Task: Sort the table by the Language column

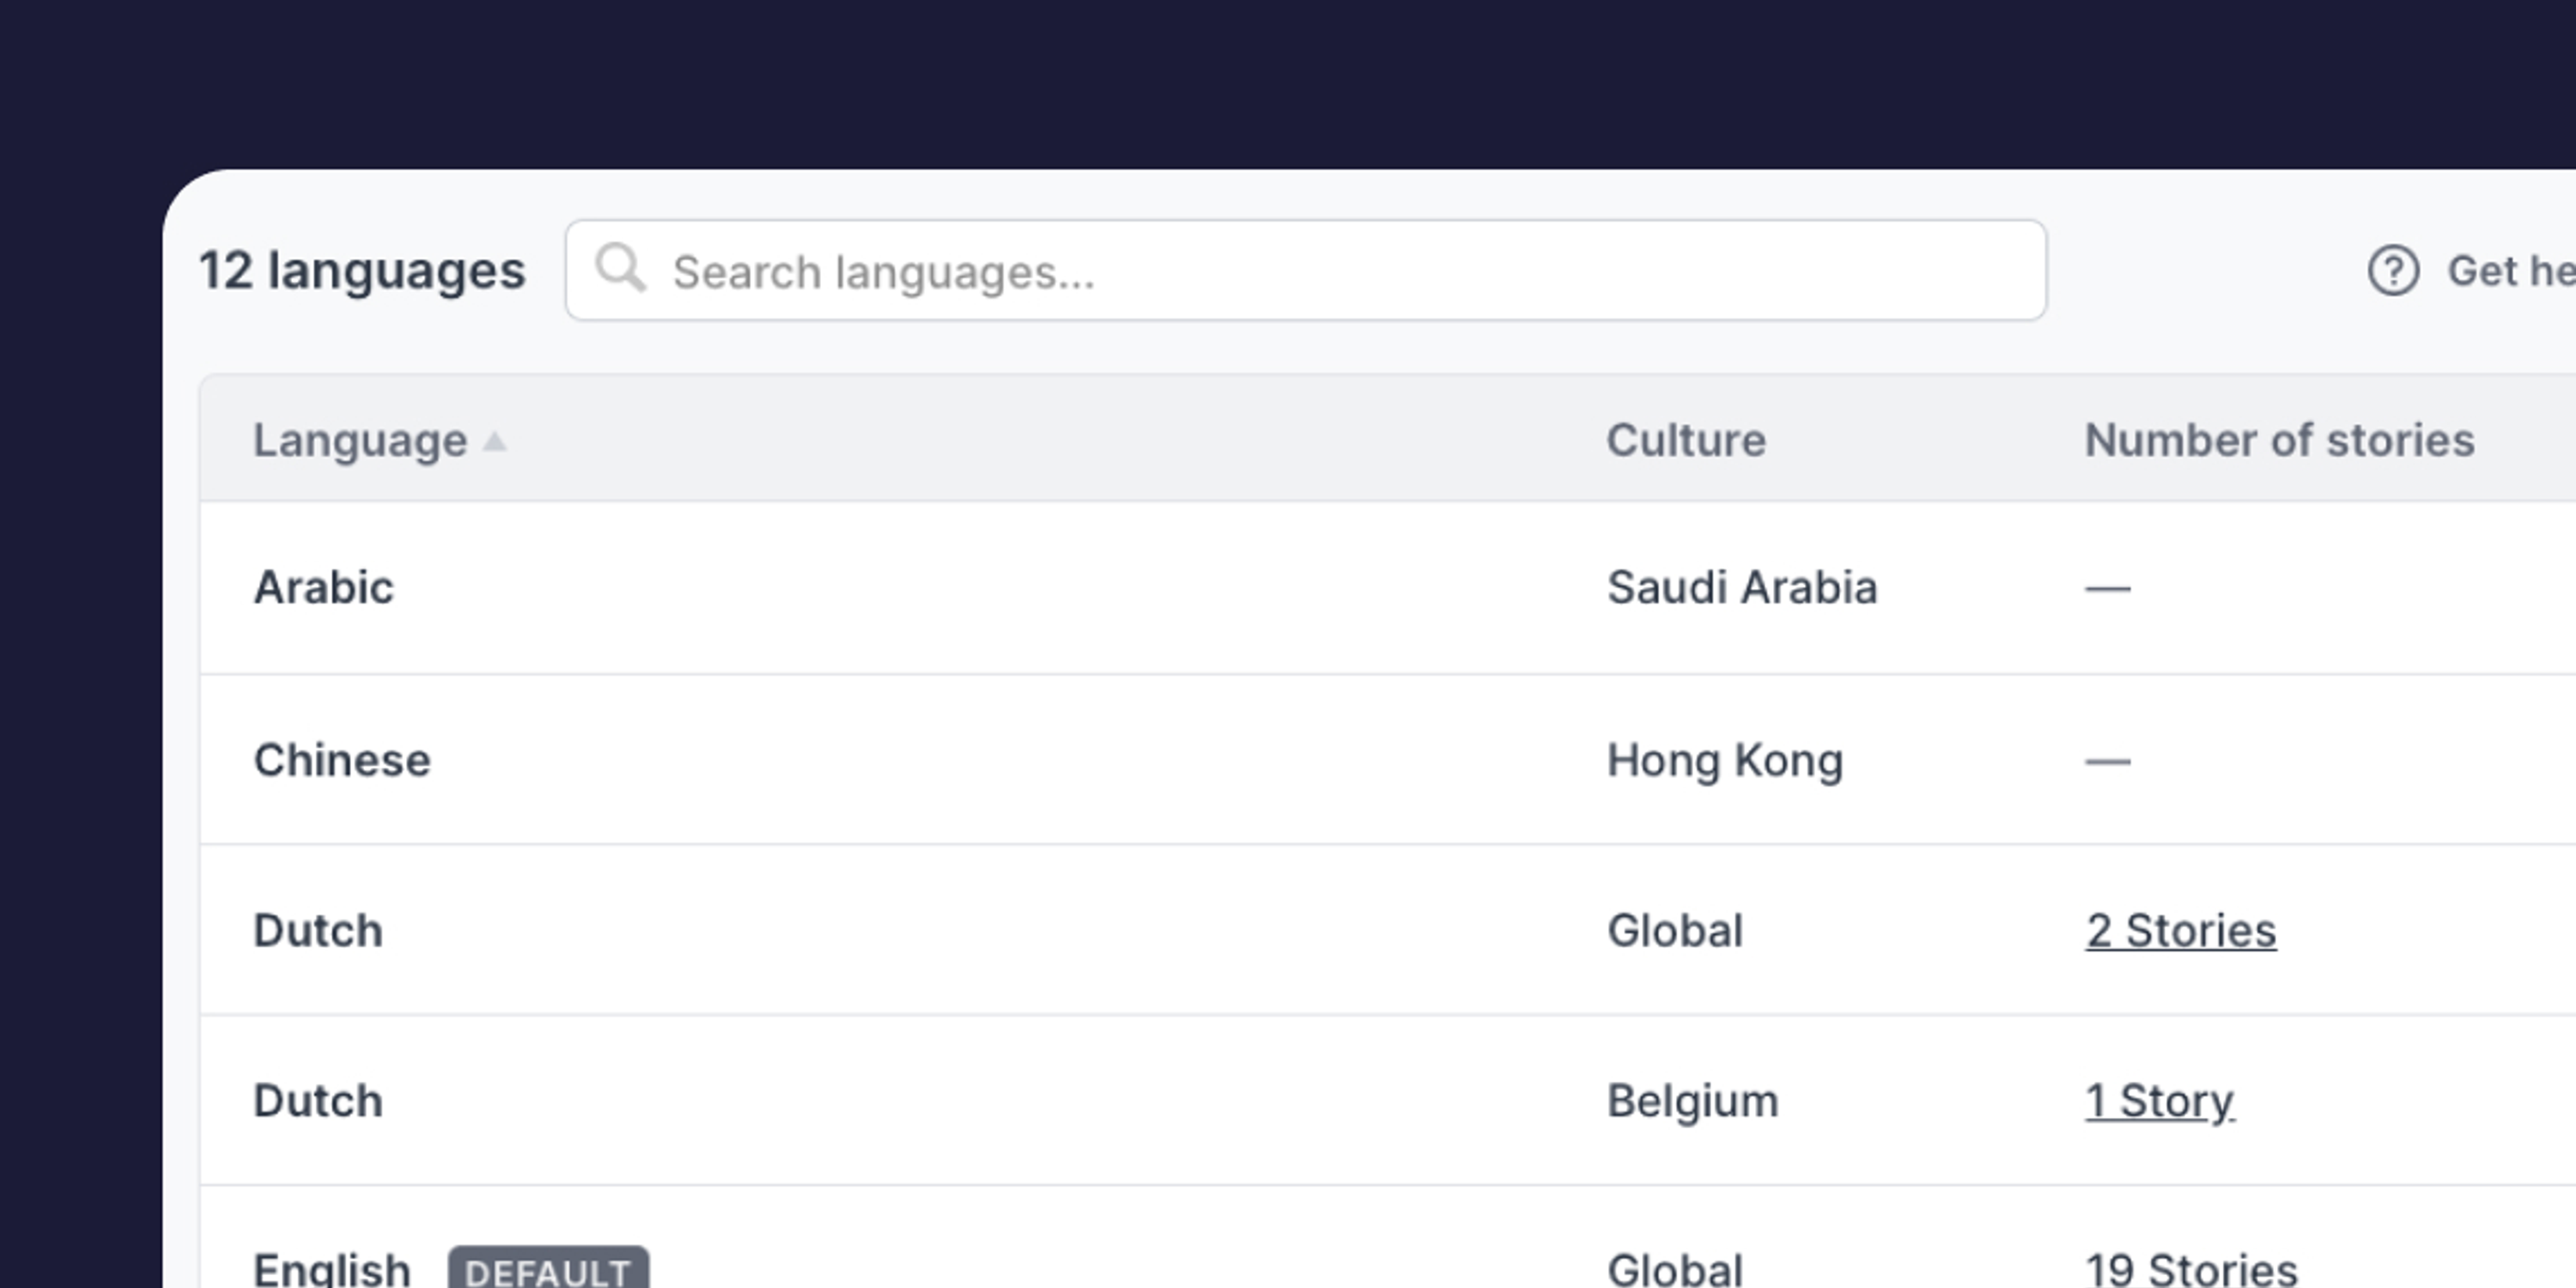Action: click(360, 440)
